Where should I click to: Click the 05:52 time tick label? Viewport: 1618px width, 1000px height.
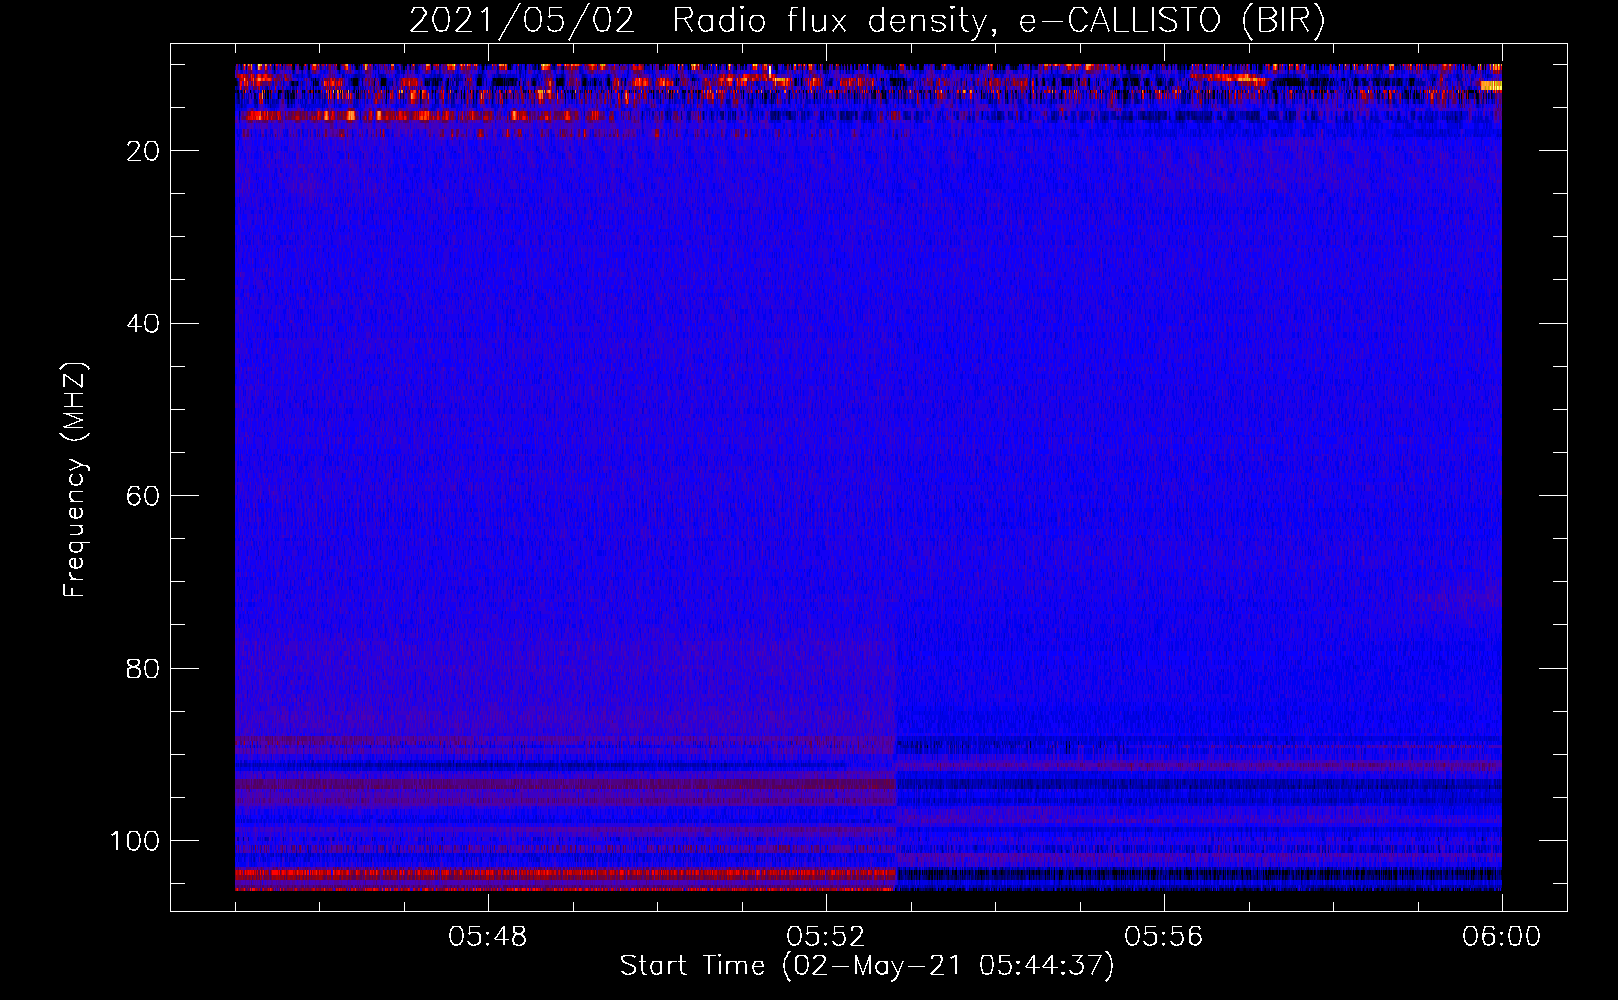click(825, 937)
